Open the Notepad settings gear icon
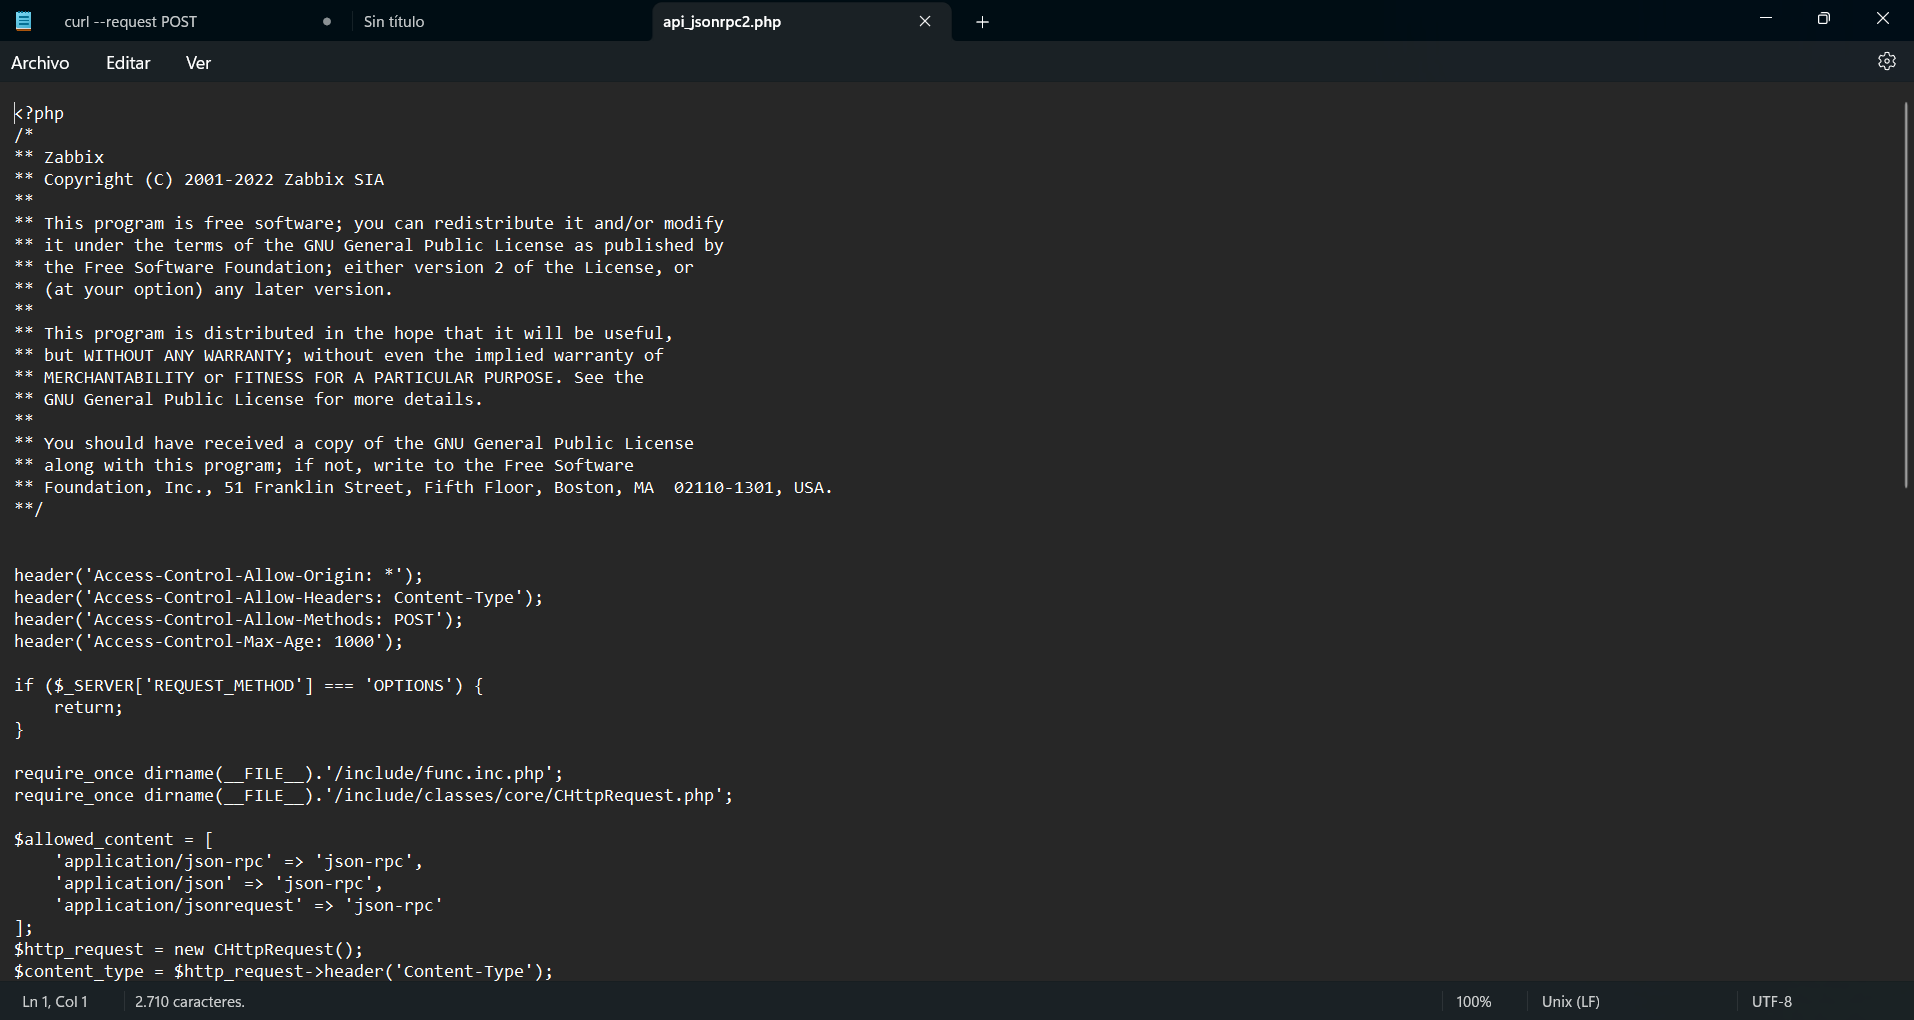The width and height of the screenshot is (1914, 1020). [1886, 62]
